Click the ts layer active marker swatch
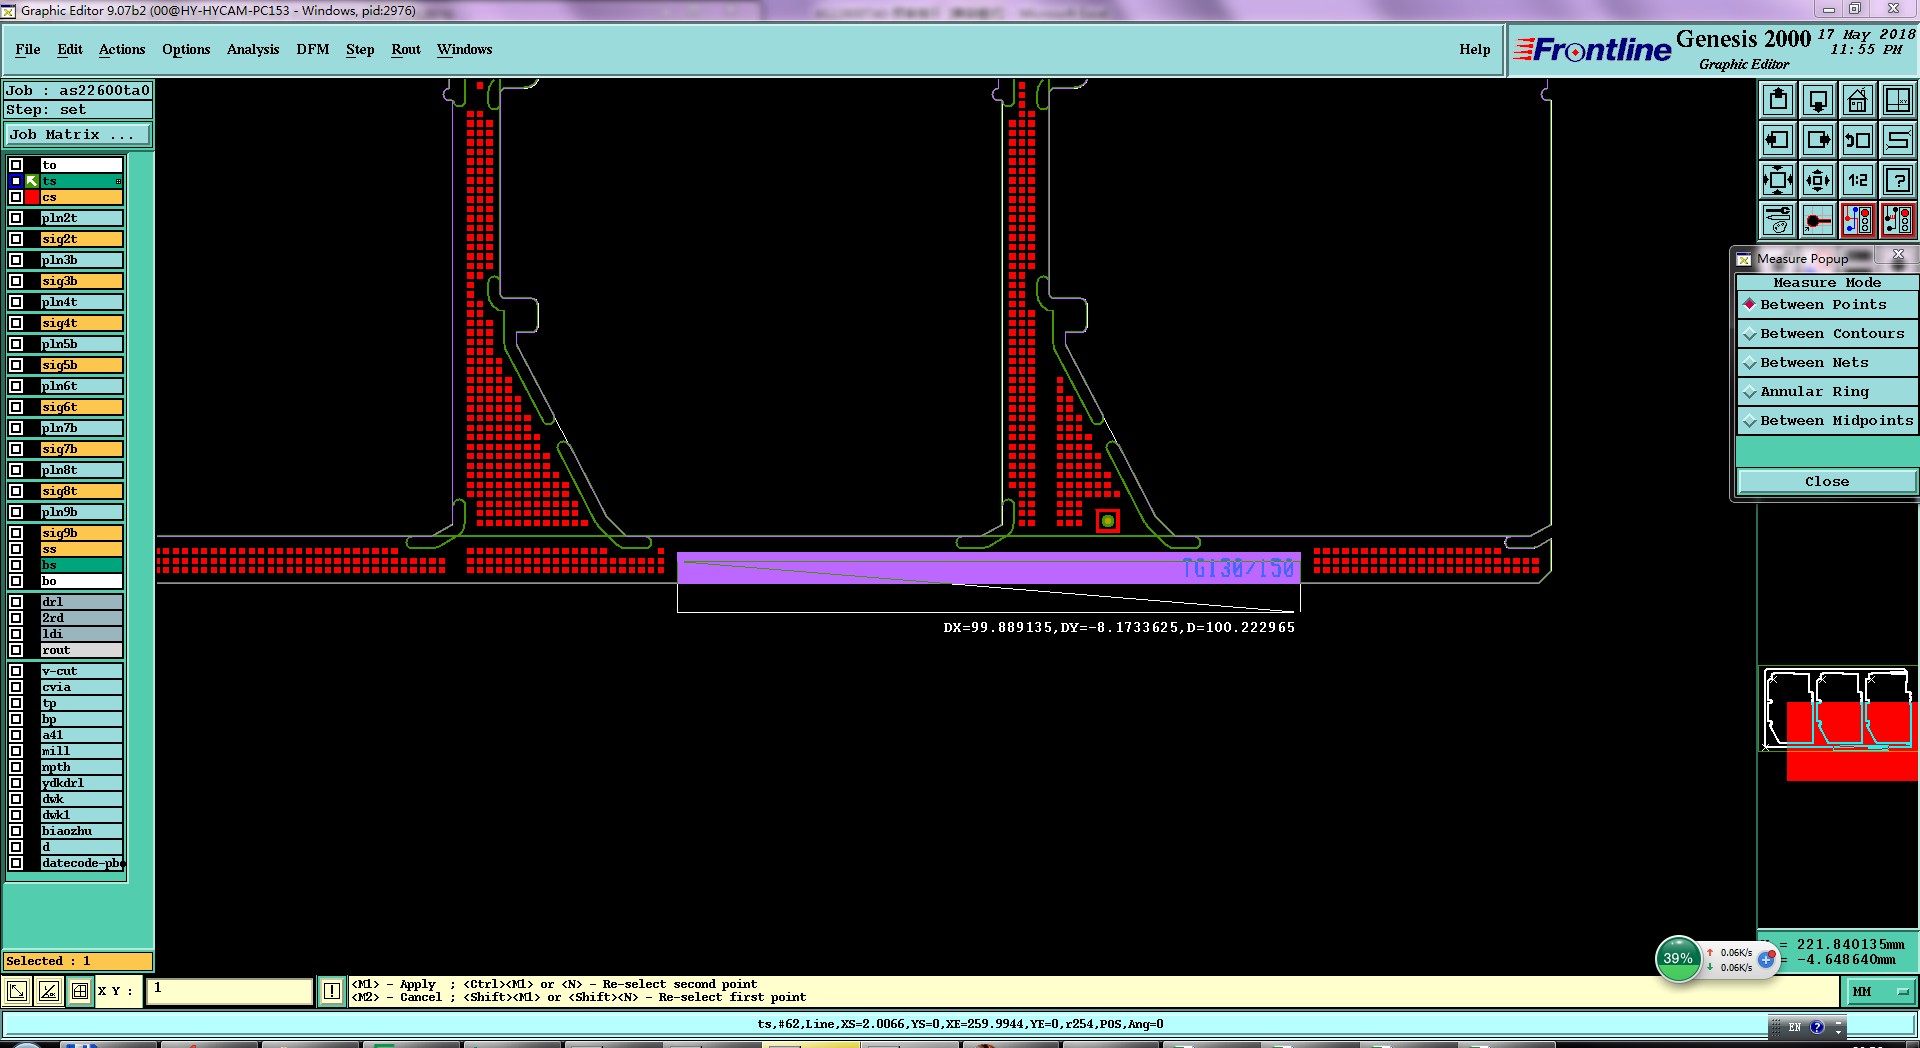1920x1048 pixels. click(32, 181)
